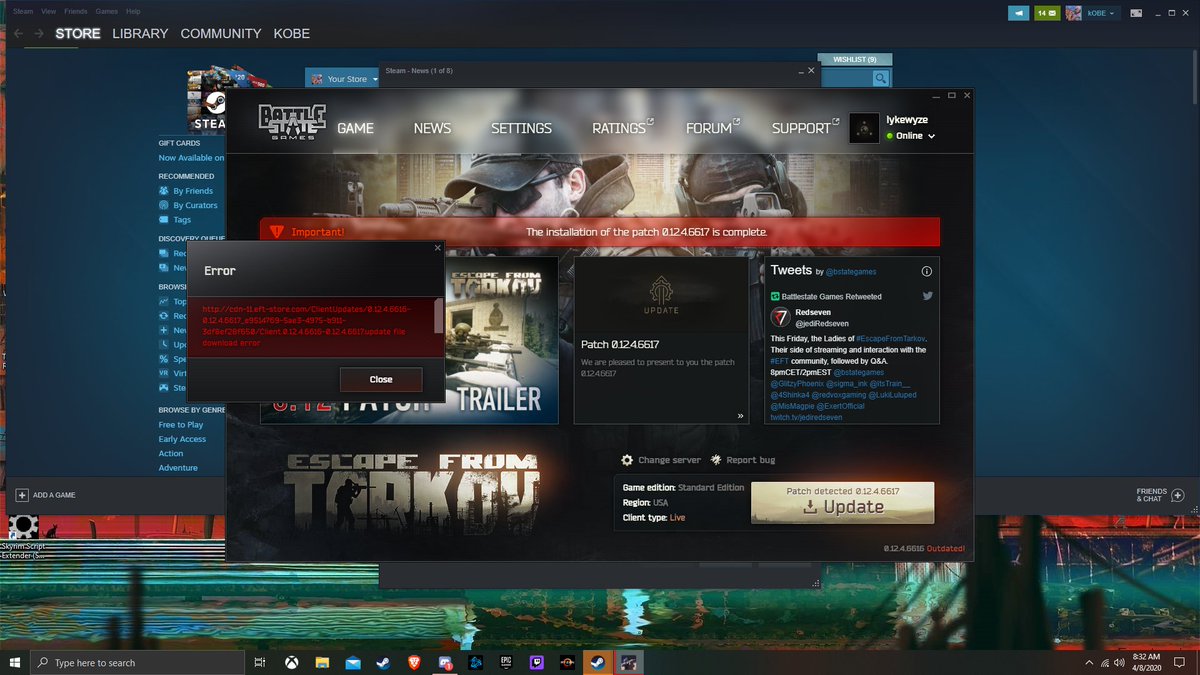
Task: Click the volume icon in system tray
Action: [x=1117, y=662]
